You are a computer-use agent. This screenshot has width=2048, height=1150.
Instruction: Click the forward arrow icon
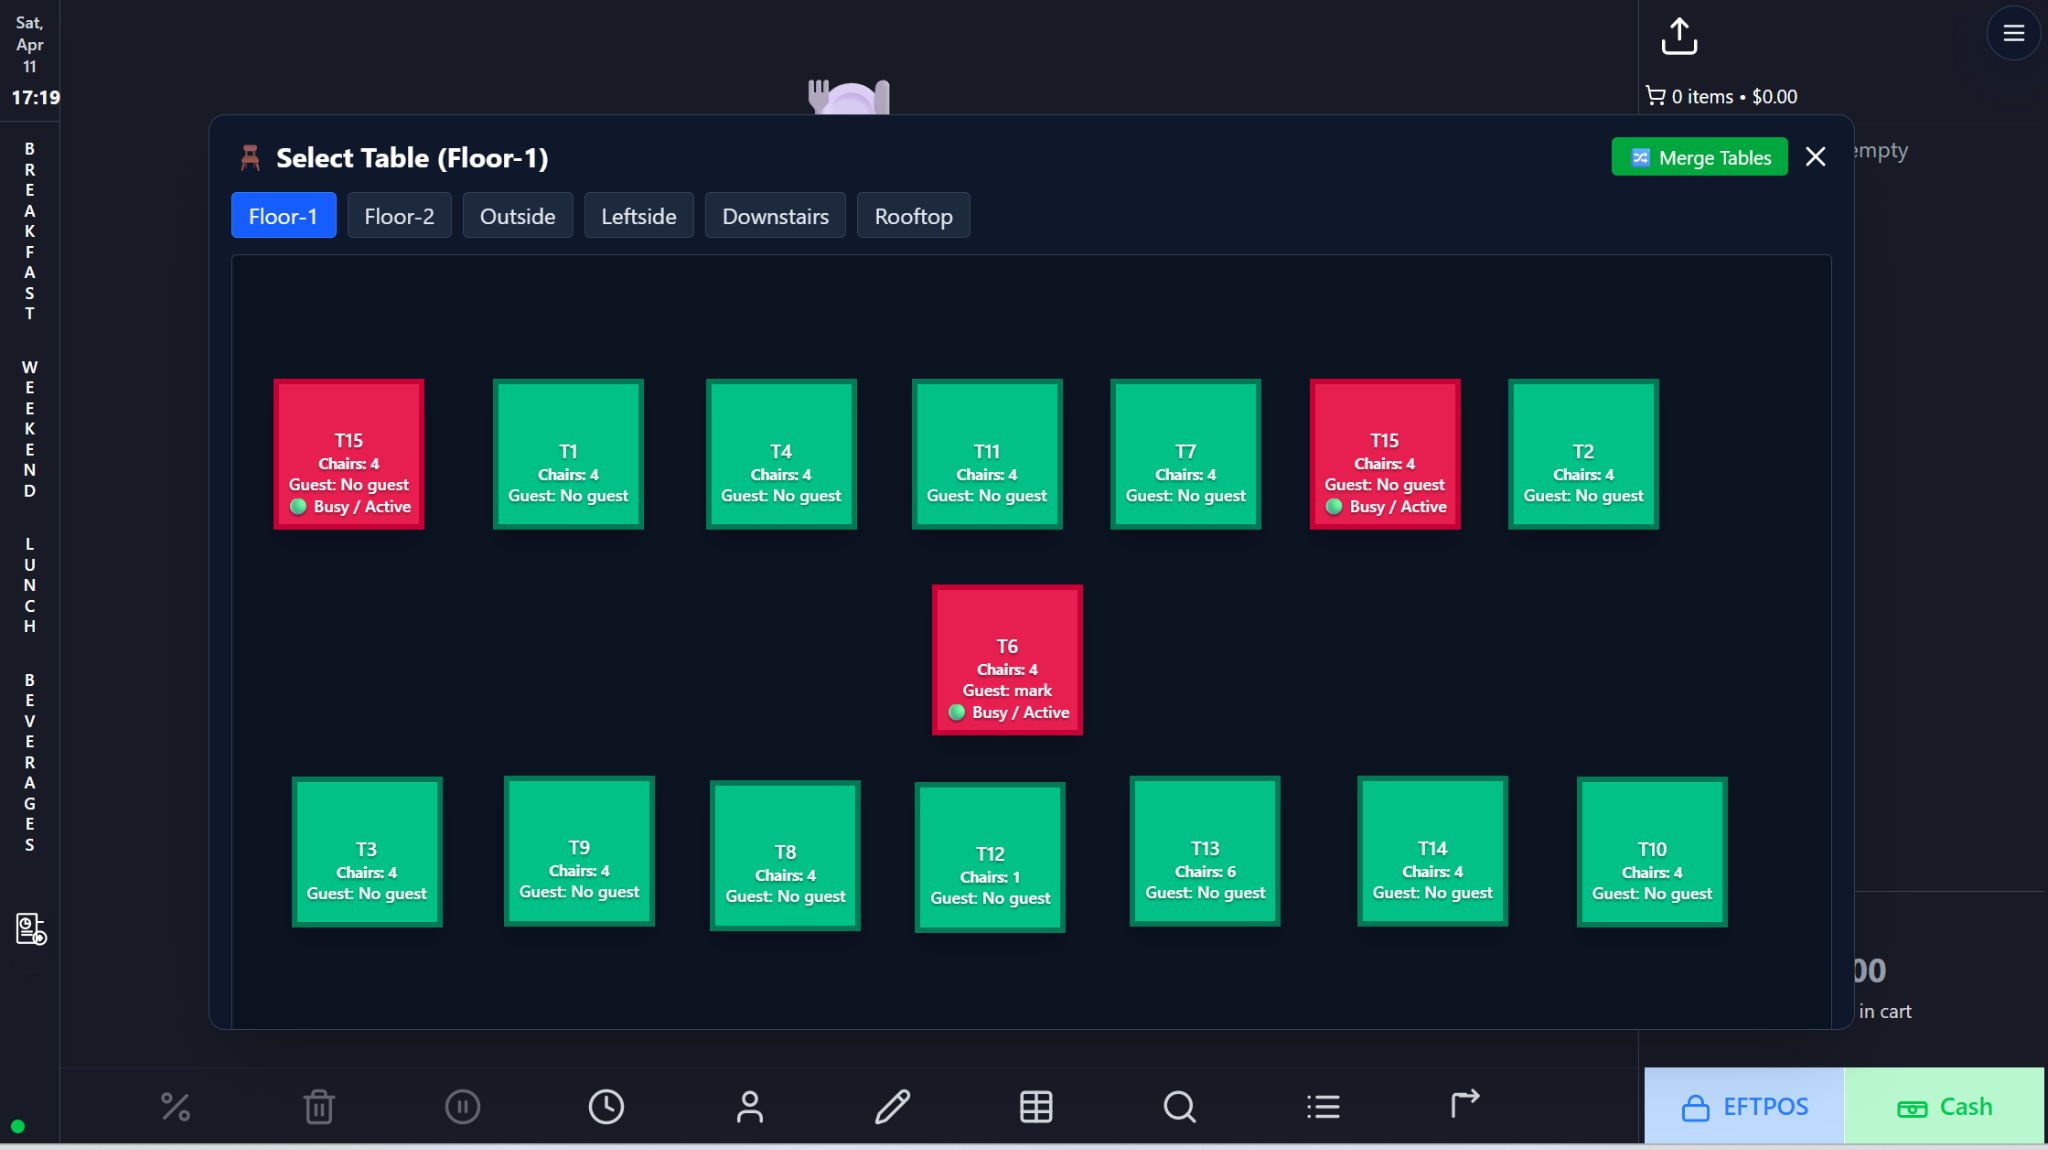click(1466, 1104)
